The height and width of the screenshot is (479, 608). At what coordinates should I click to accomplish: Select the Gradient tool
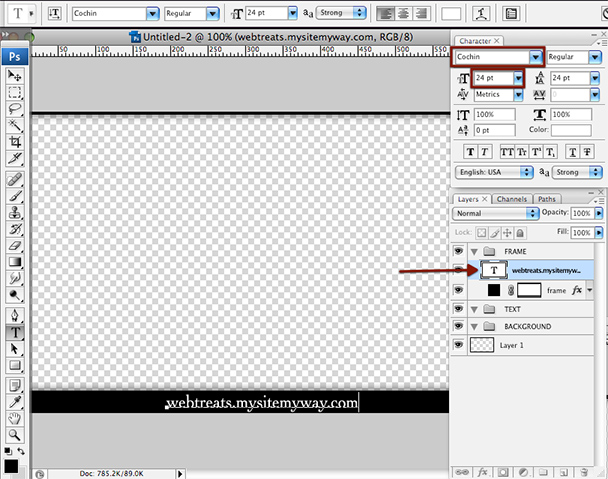(x=15, y=262)
